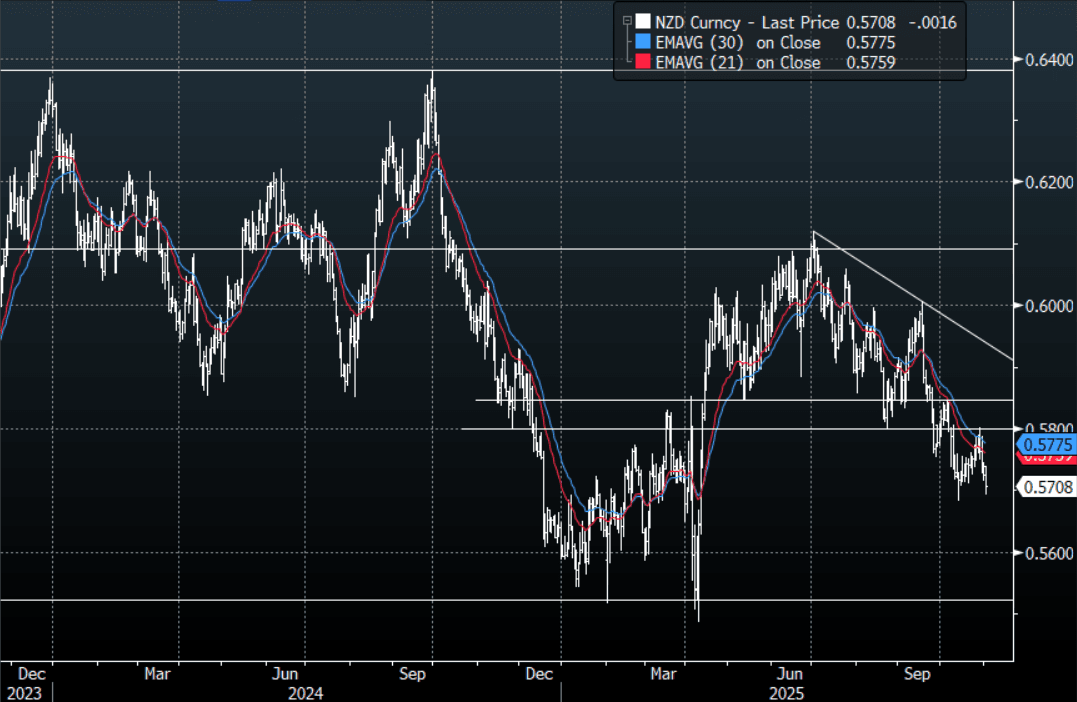Click the white NZD Curncy color swatch

[x=643, y=21]
